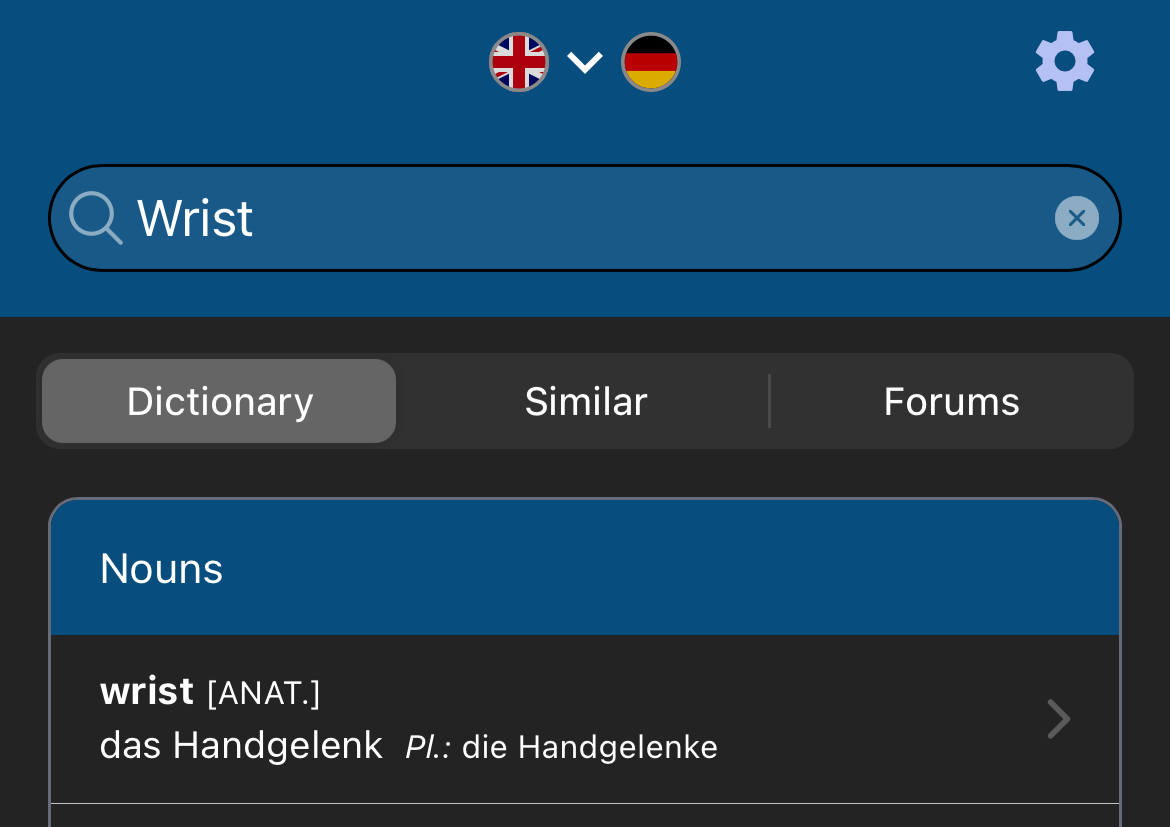Open the Forums tab

(951, 401)
